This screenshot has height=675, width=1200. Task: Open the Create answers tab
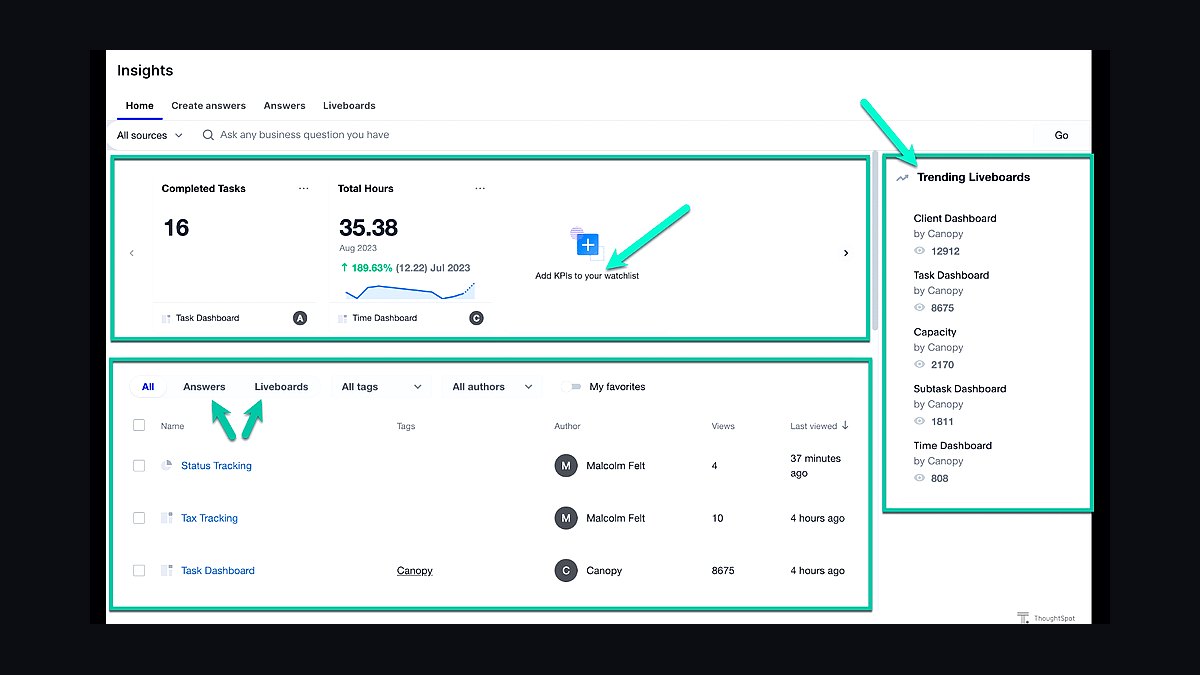[208, 106]
